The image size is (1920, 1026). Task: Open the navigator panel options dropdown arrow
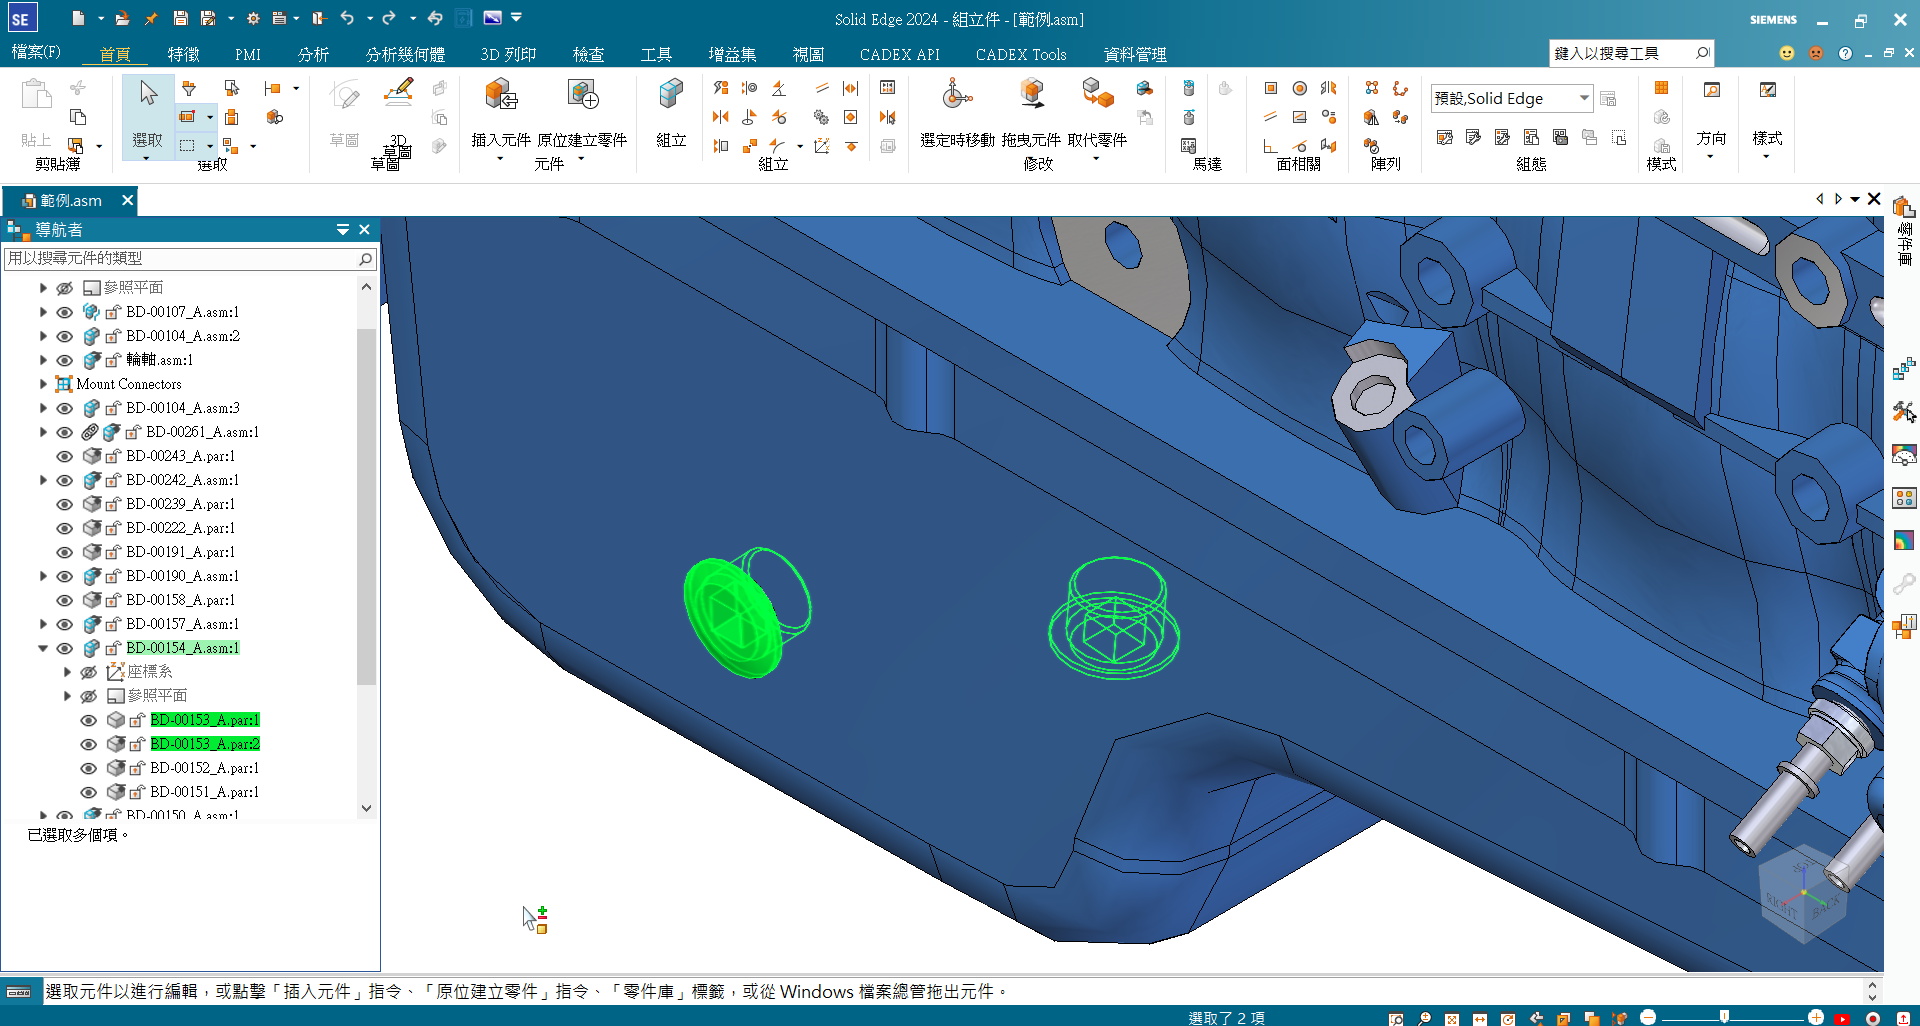[x=343, y=230]
